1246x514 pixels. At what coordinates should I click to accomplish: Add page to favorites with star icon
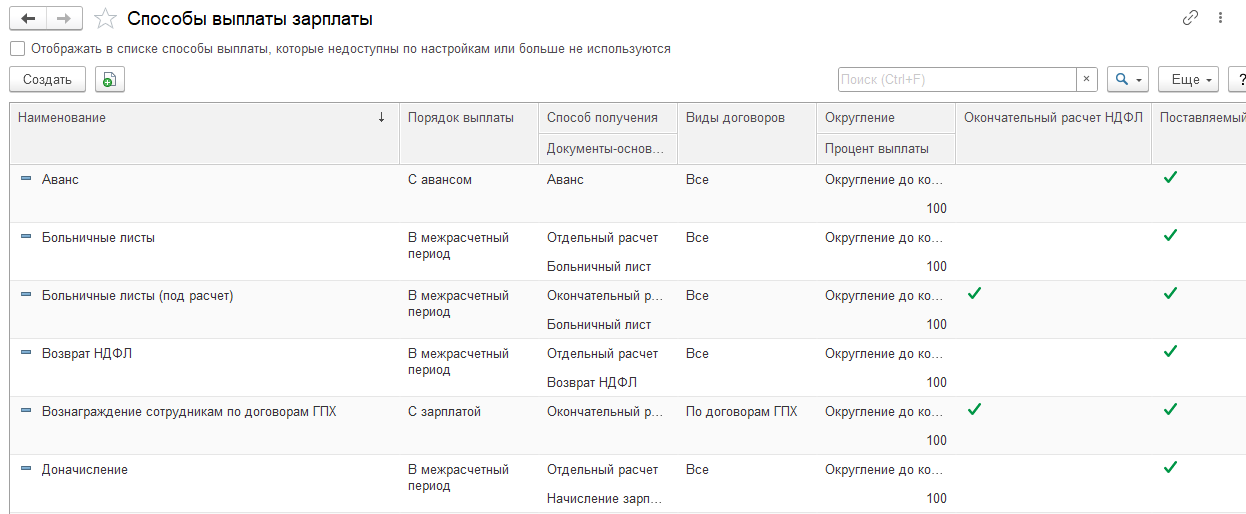point(105,18)
